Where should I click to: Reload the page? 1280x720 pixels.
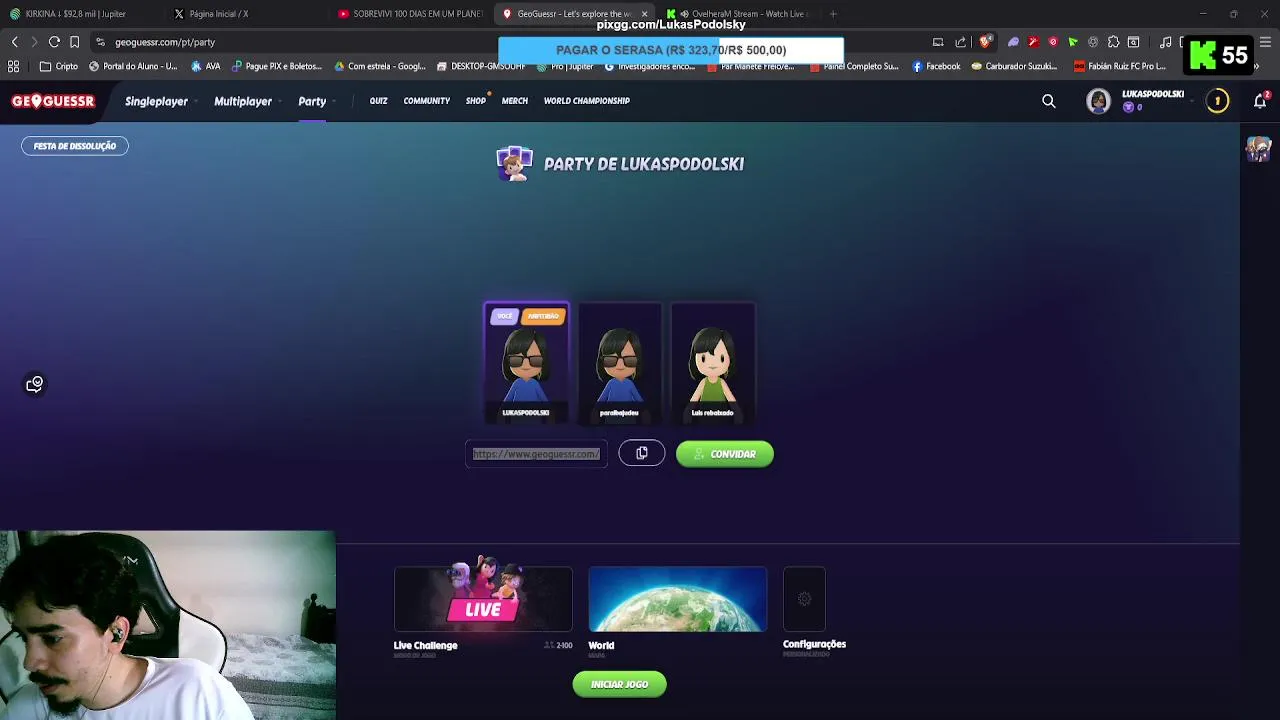point(54,42)
